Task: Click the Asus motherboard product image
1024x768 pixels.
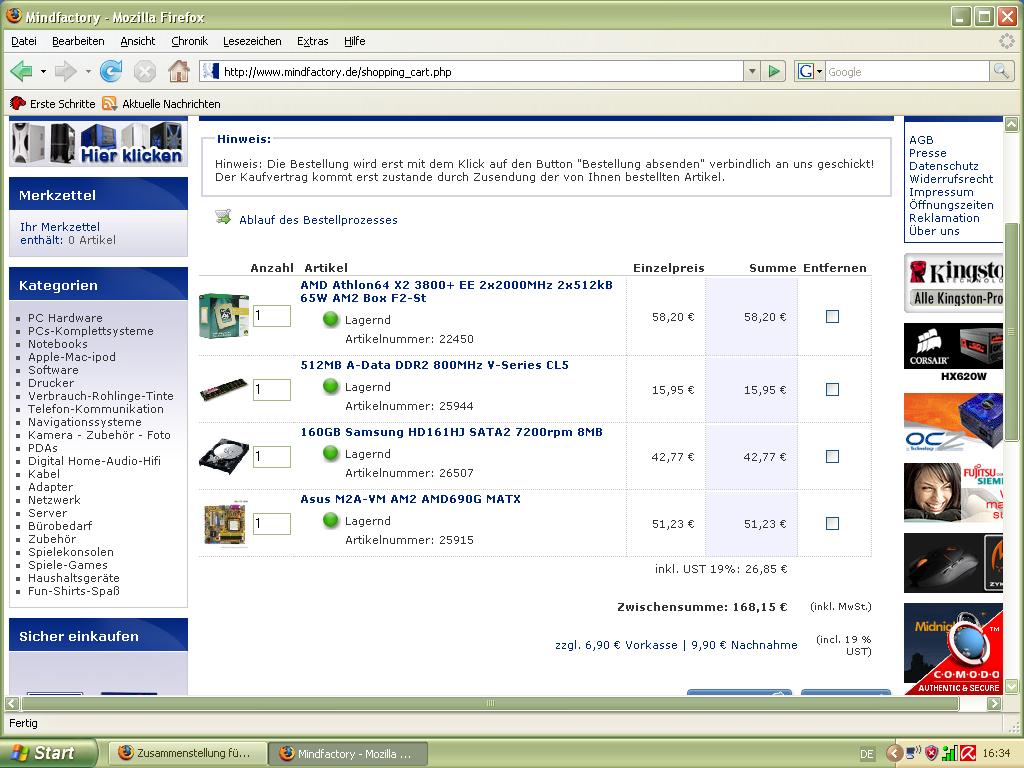Action: (x=225, y=523)
